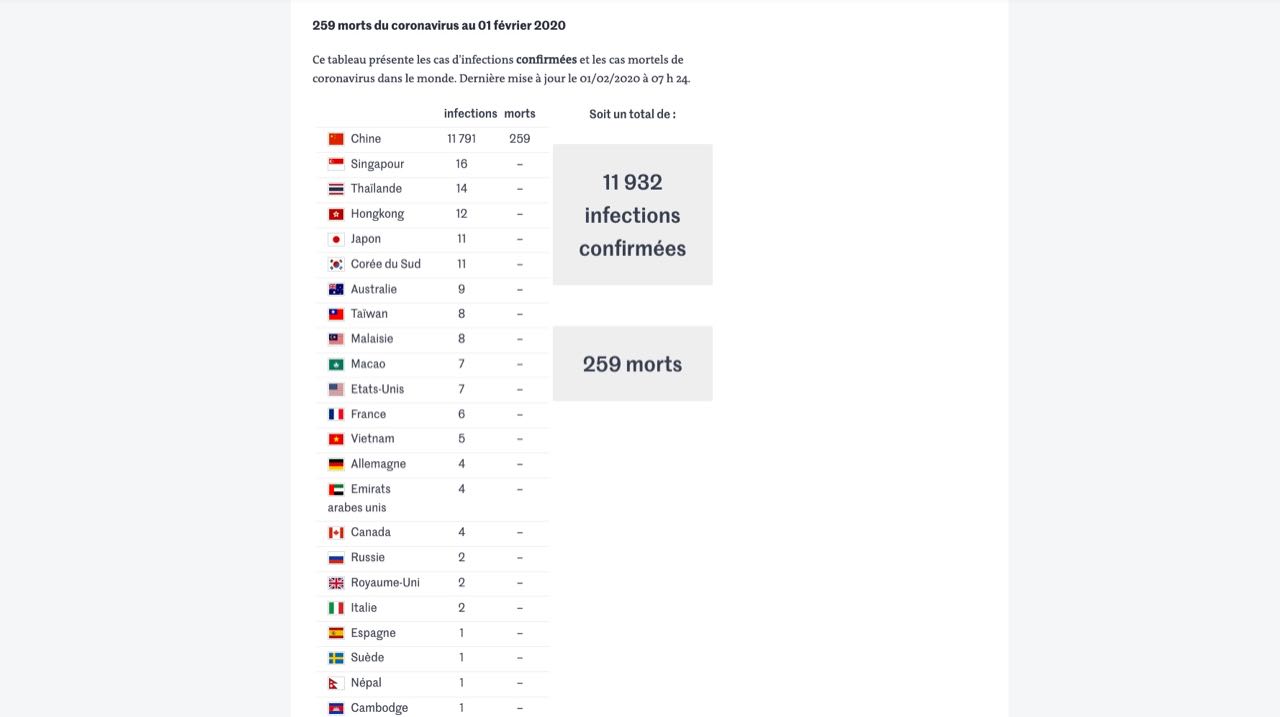
Task: Select the Thaïlande table row label
Action: pyautogui.click(x=376, y=189)
